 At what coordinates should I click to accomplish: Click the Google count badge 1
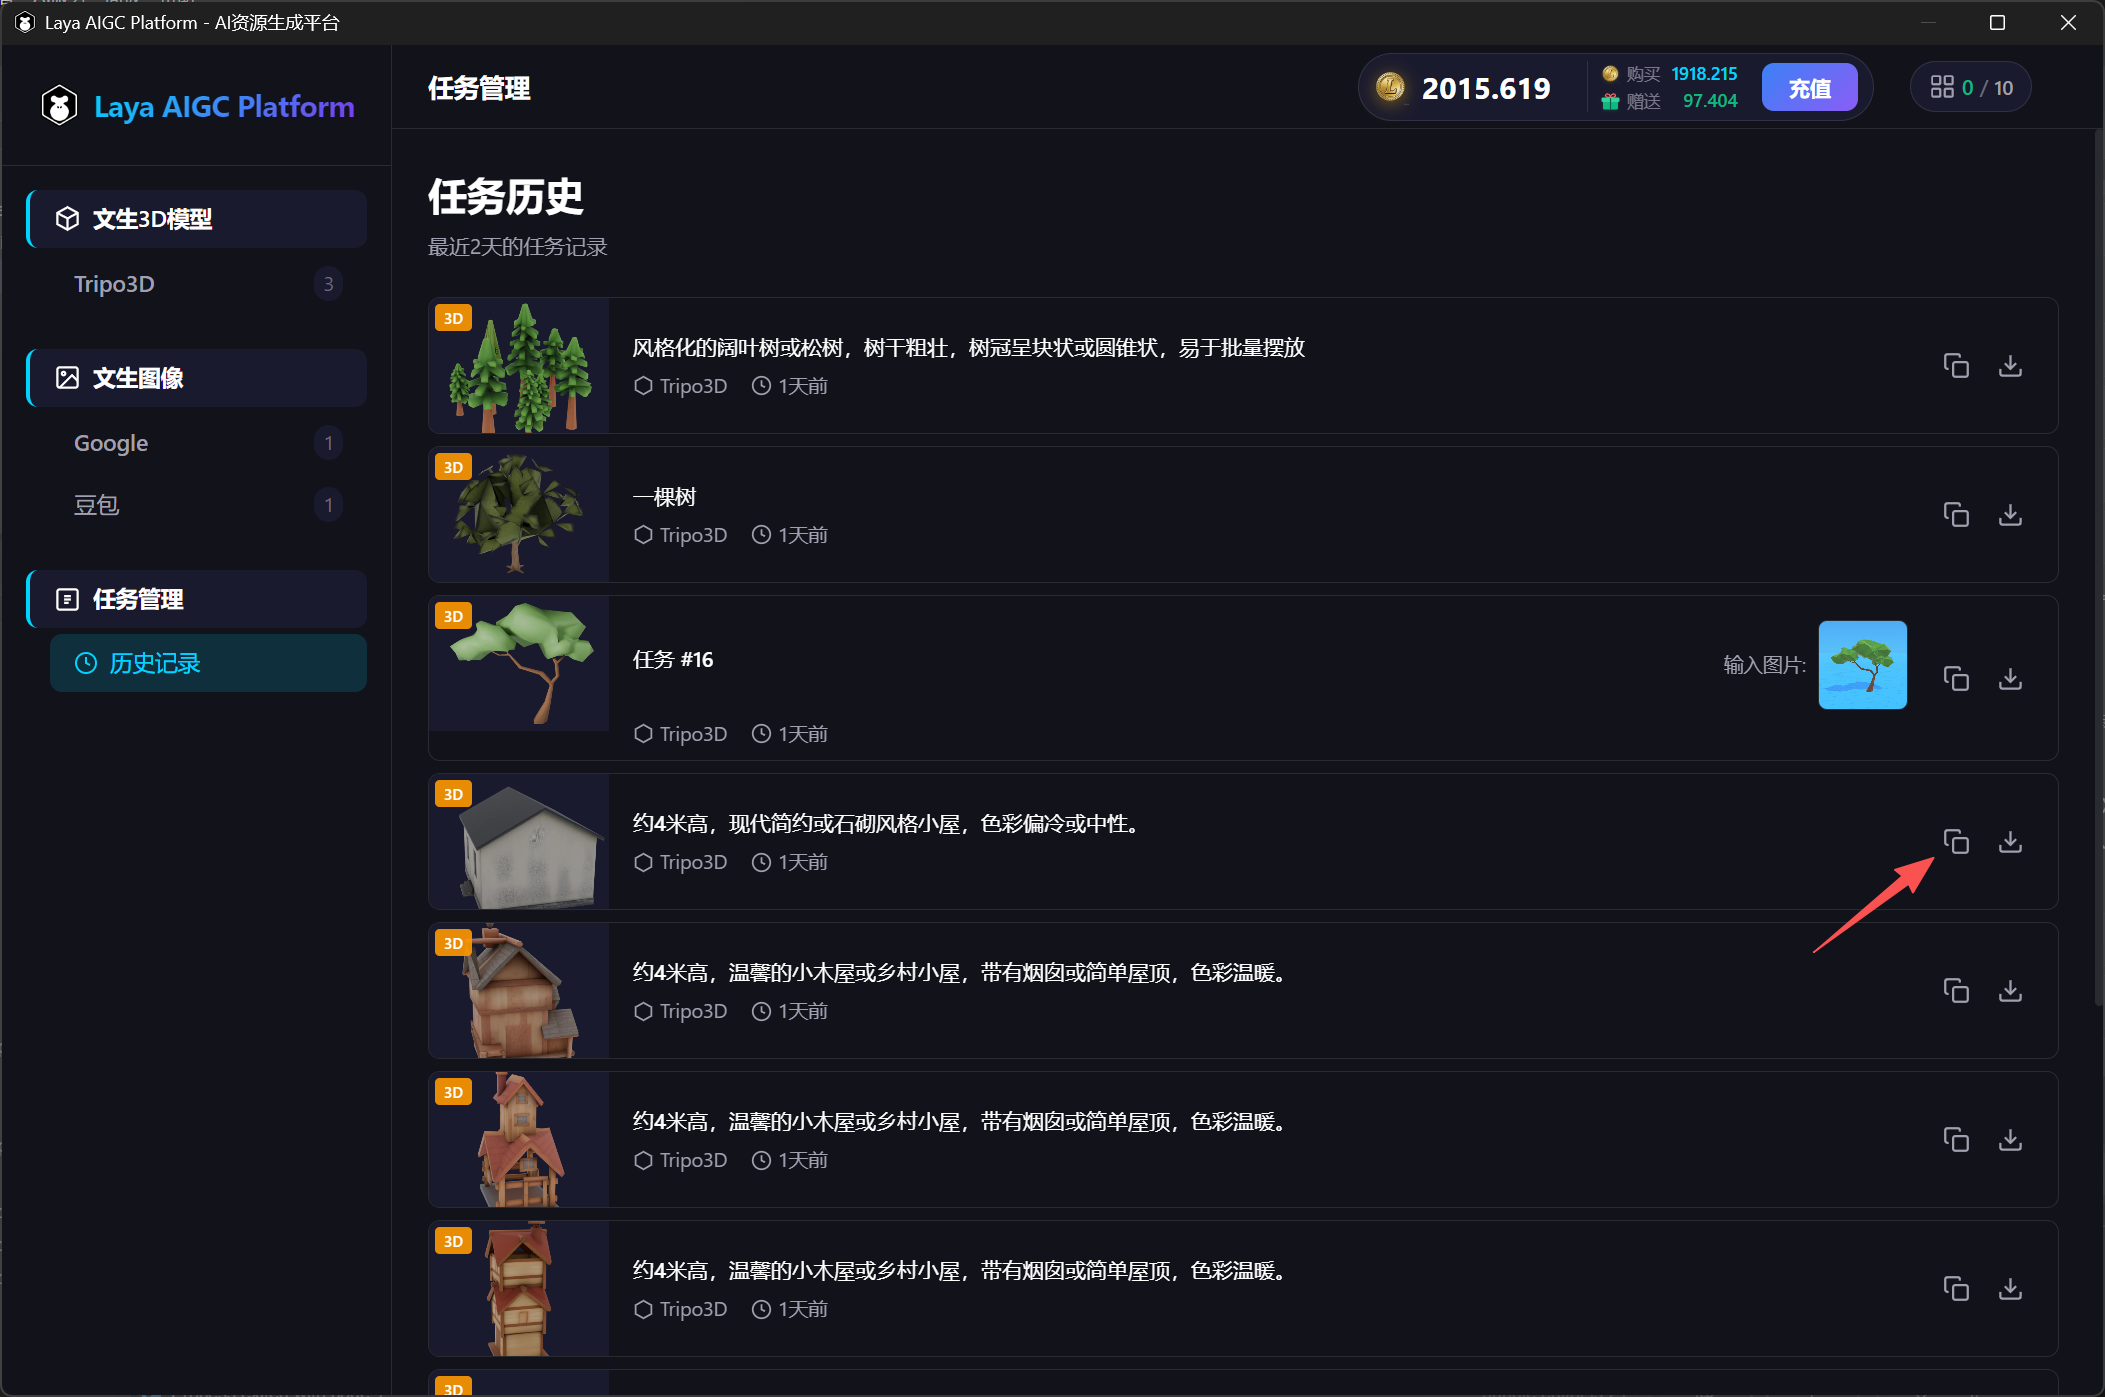pyautogui.click(x=328, y=443)
